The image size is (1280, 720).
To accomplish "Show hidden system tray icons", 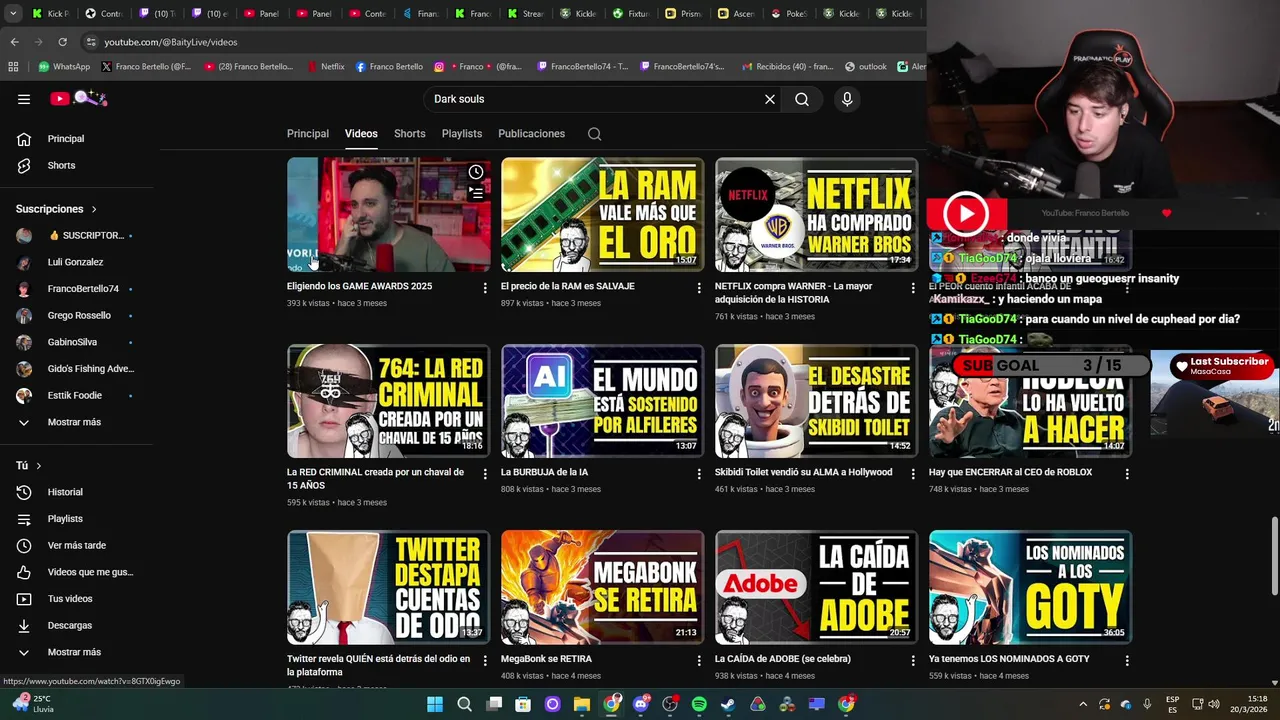I will coord(1082,704).
